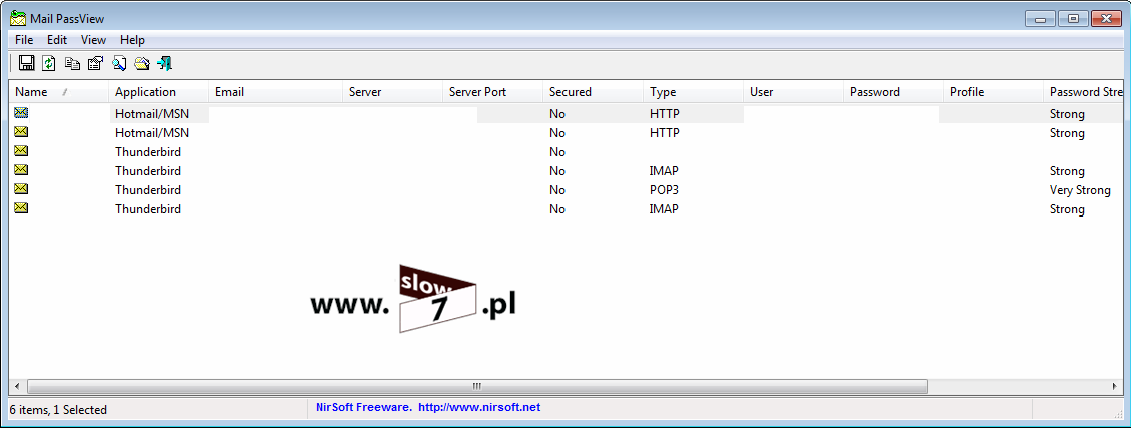This screenshot has height=429, width=1131.
Task: Click envelope icon of Thunderbird POP3 row
Action: pos(21,189)
